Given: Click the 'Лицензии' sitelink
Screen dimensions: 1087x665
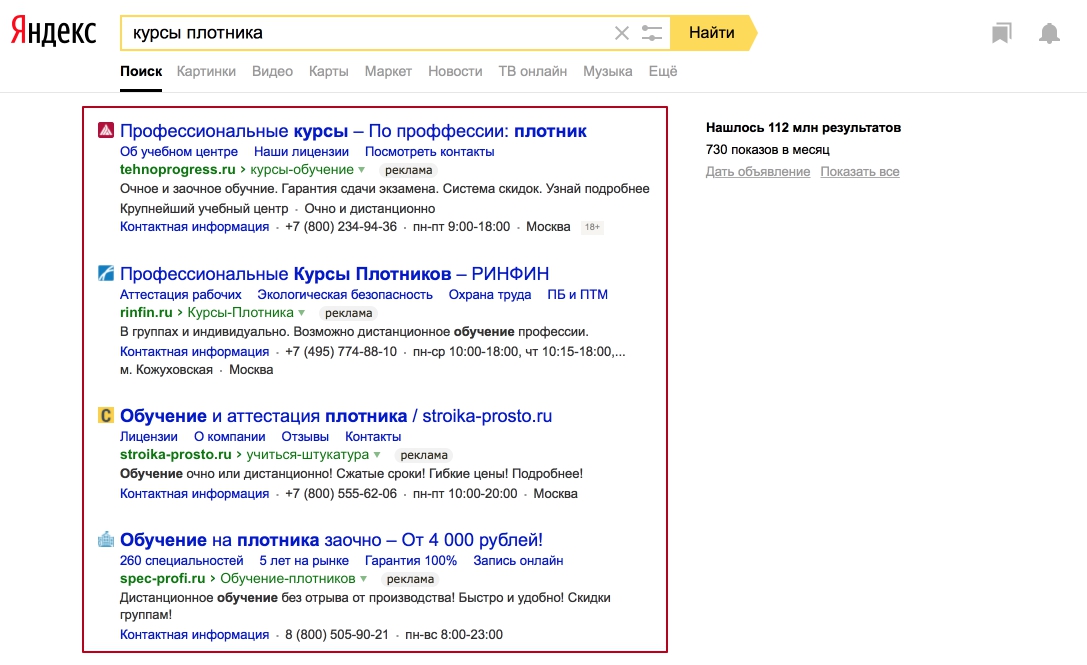Looking at the screenshot, I should [148, 436].
